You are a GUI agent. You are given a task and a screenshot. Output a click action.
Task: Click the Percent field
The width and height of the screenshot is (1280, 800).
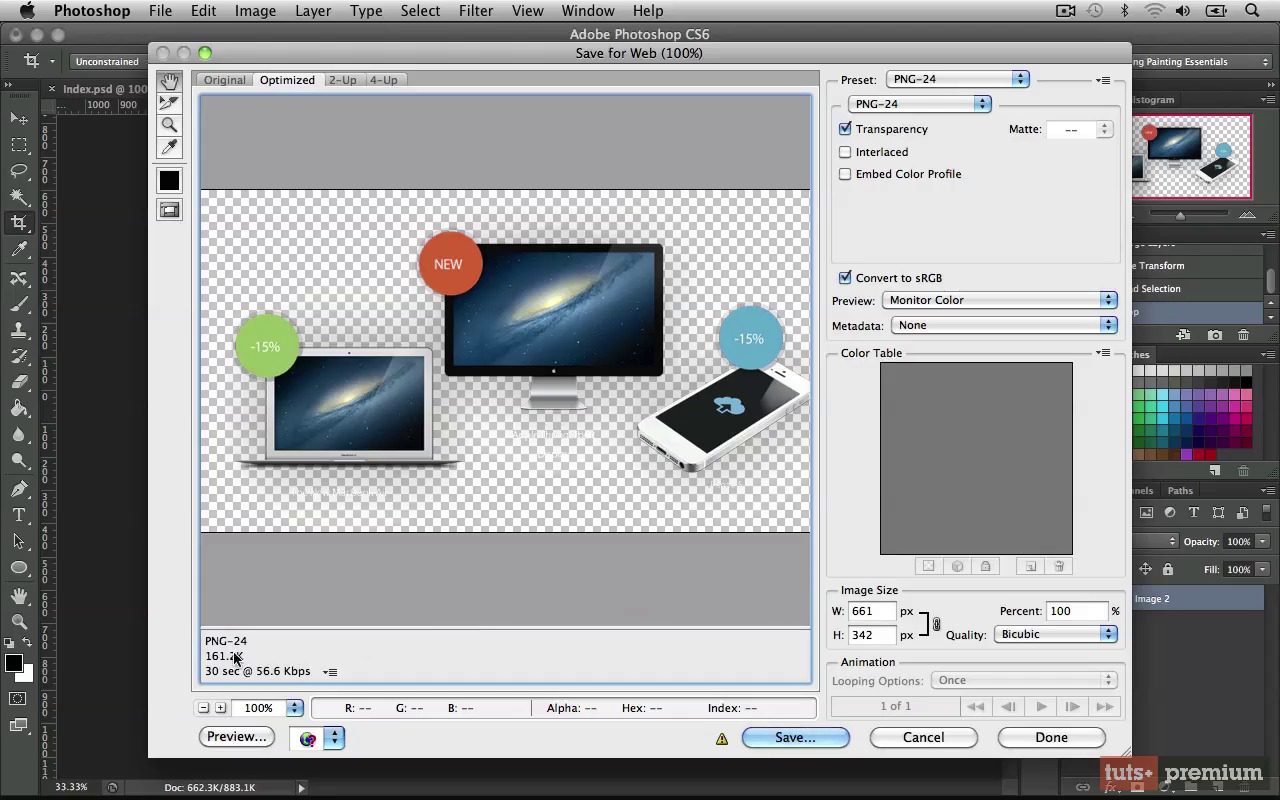(x=1077, y=611)
